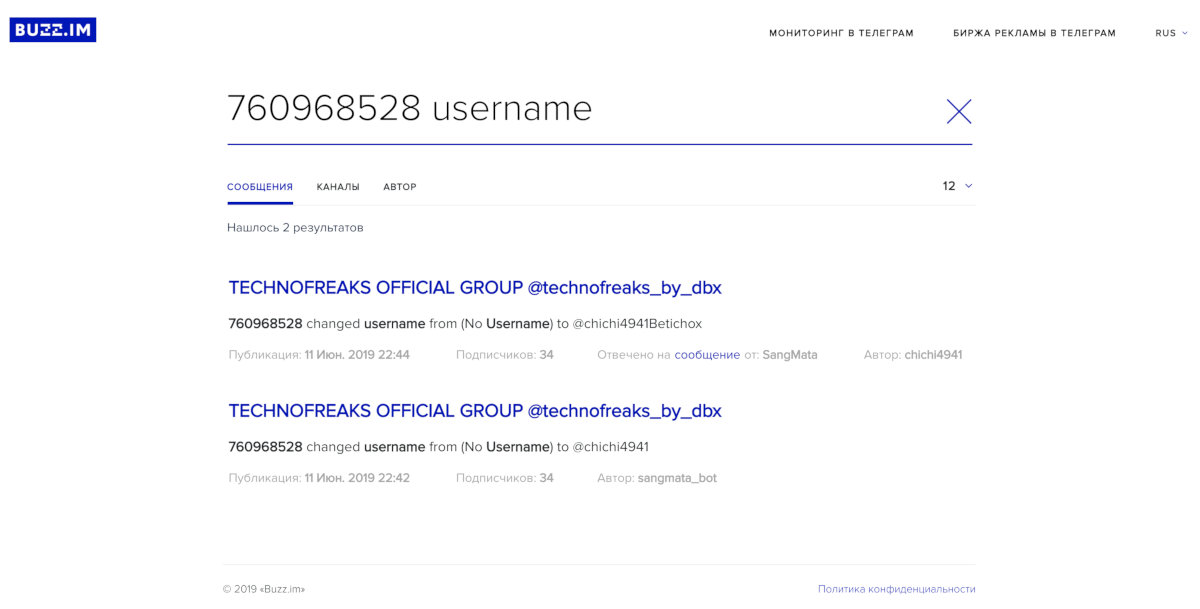The width and height of the screenshot is (1200, 609).
Task: Select second message ending with @chichi4941
Action: (x=438, y=447)
